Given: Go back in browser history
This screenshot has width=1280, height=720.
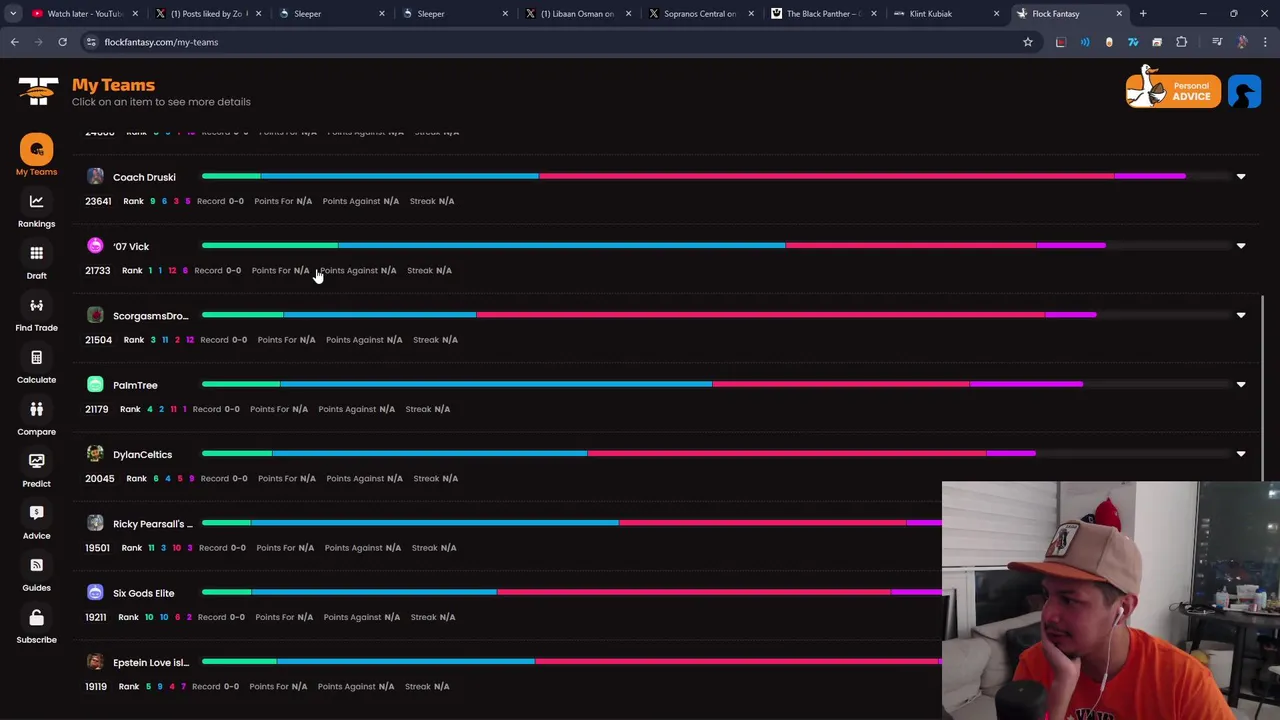Looking at the screenshot, I should pos(14,42).
